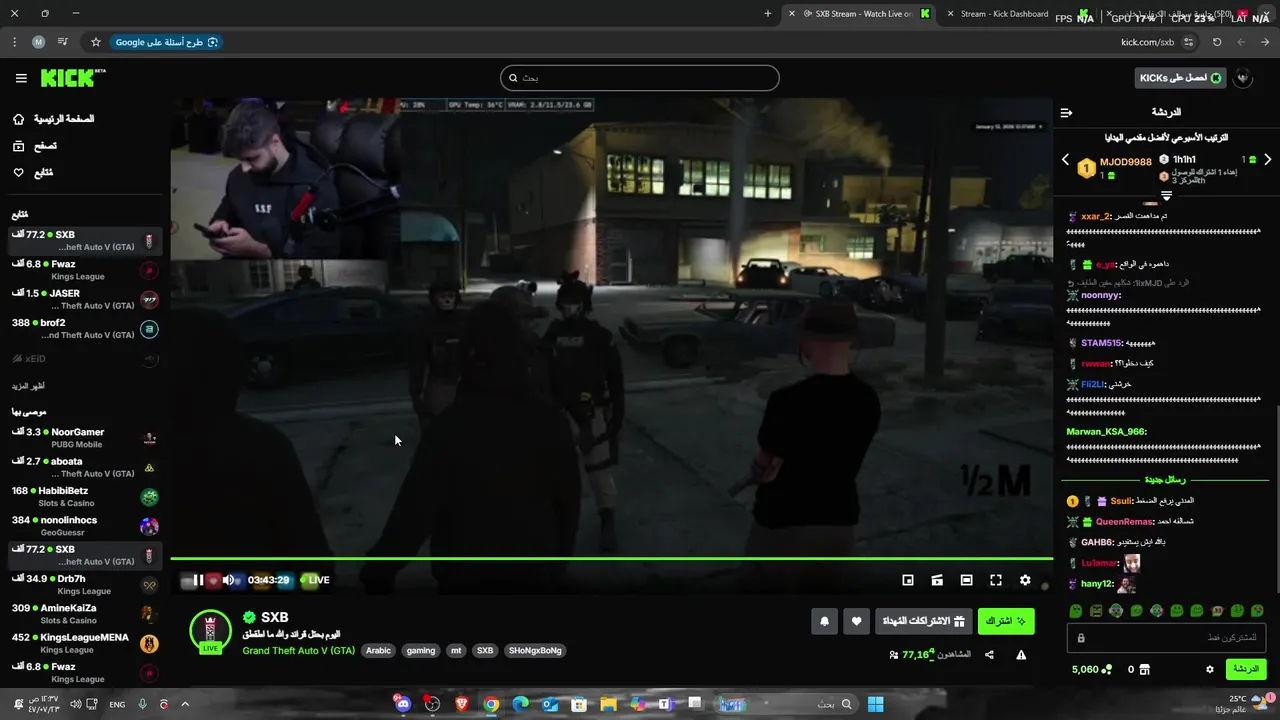Toggle cinema wide player mode
This screenshot has width=1280, height=720.
[x=966, y=580]
